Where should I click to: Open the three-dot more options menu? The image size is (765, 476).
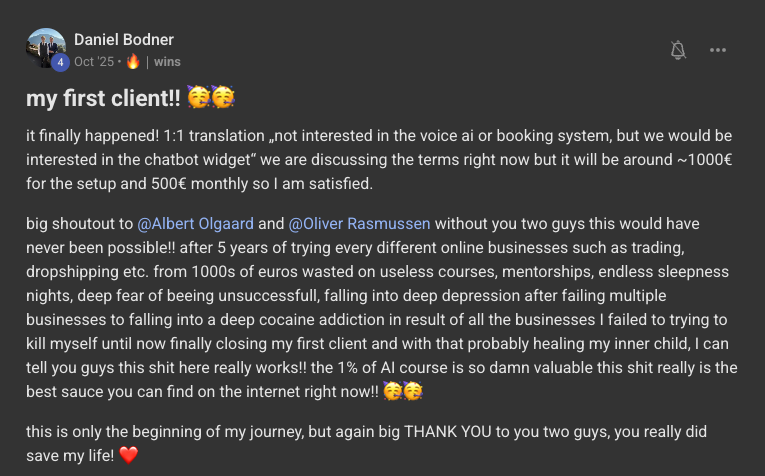click(x=717, y=50)
